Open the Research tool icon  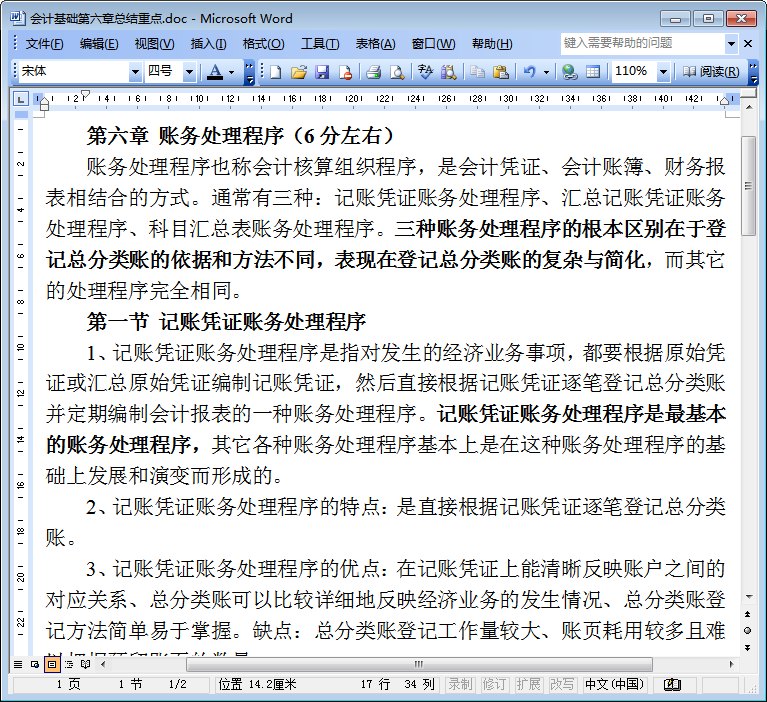click(x=448, y=72)
